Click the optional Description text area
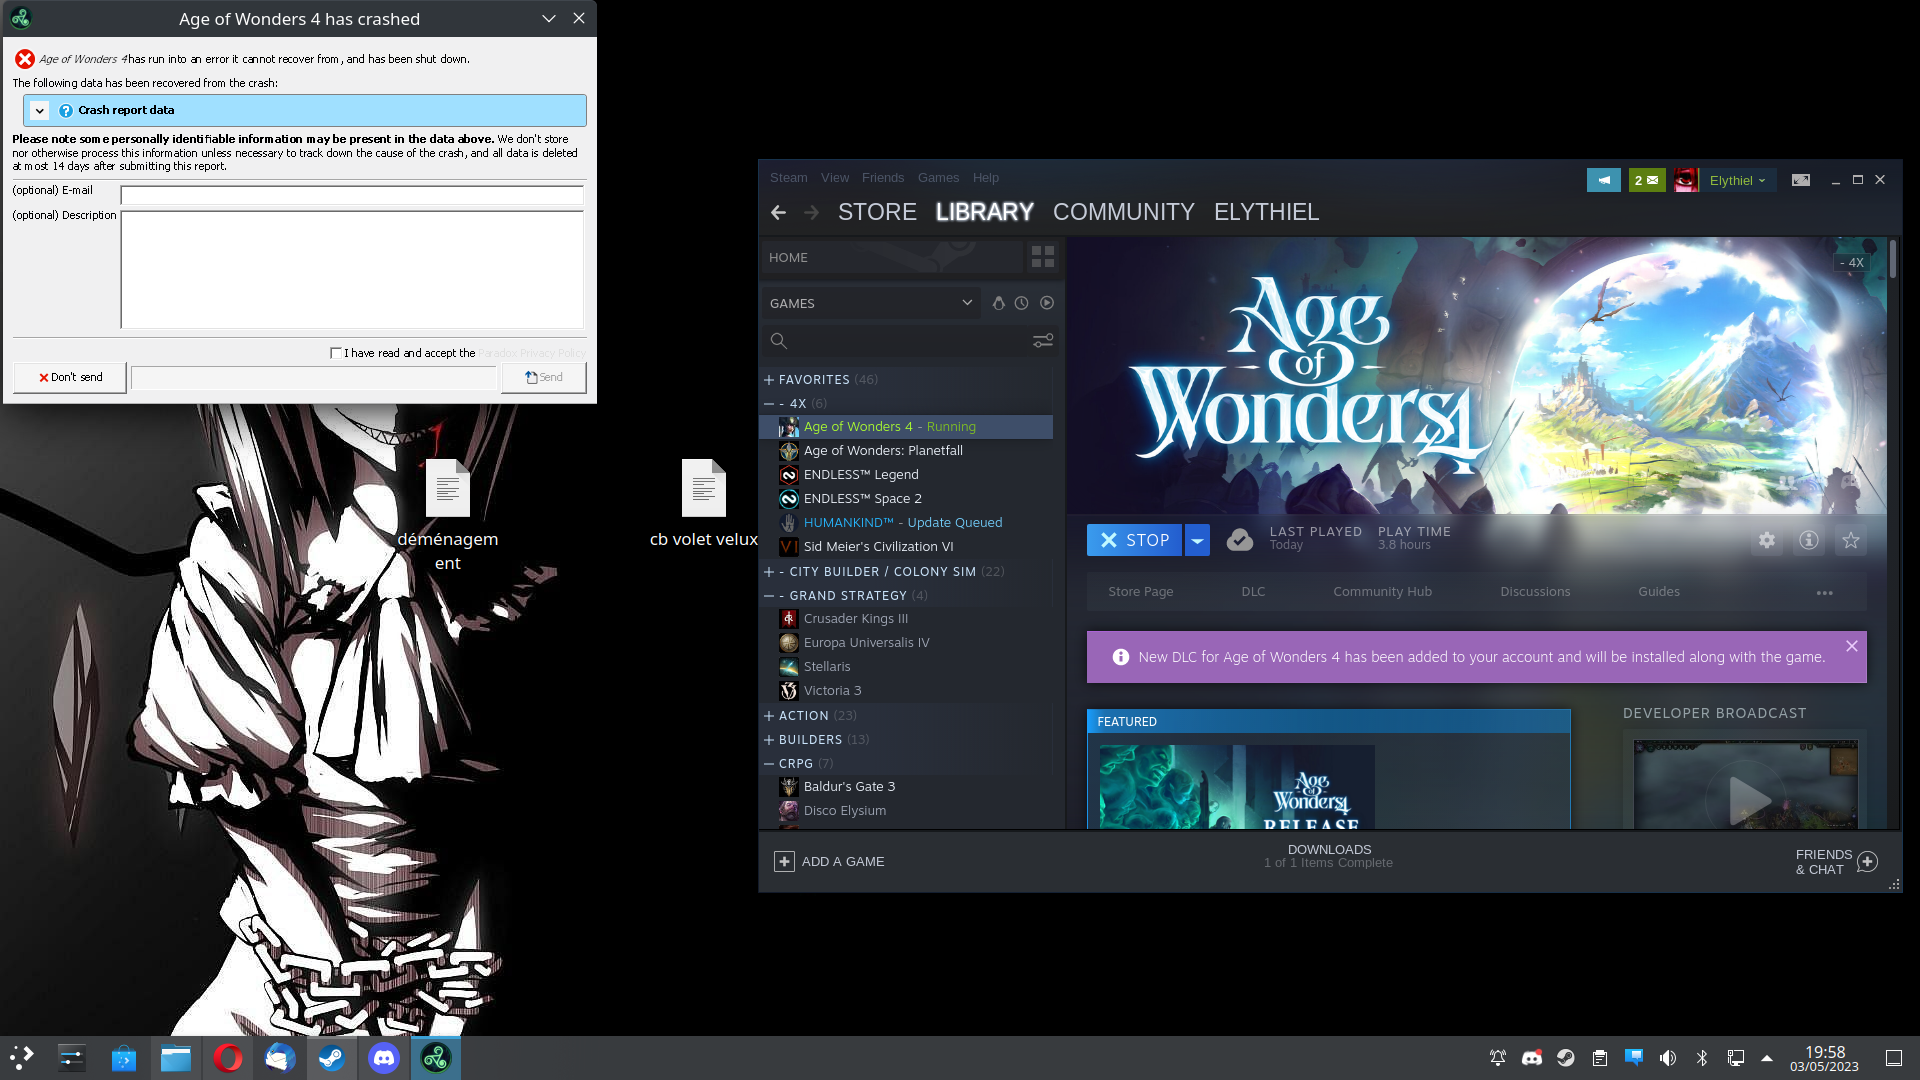Viewport: 1920px width, 1080px height. point(352,270)
